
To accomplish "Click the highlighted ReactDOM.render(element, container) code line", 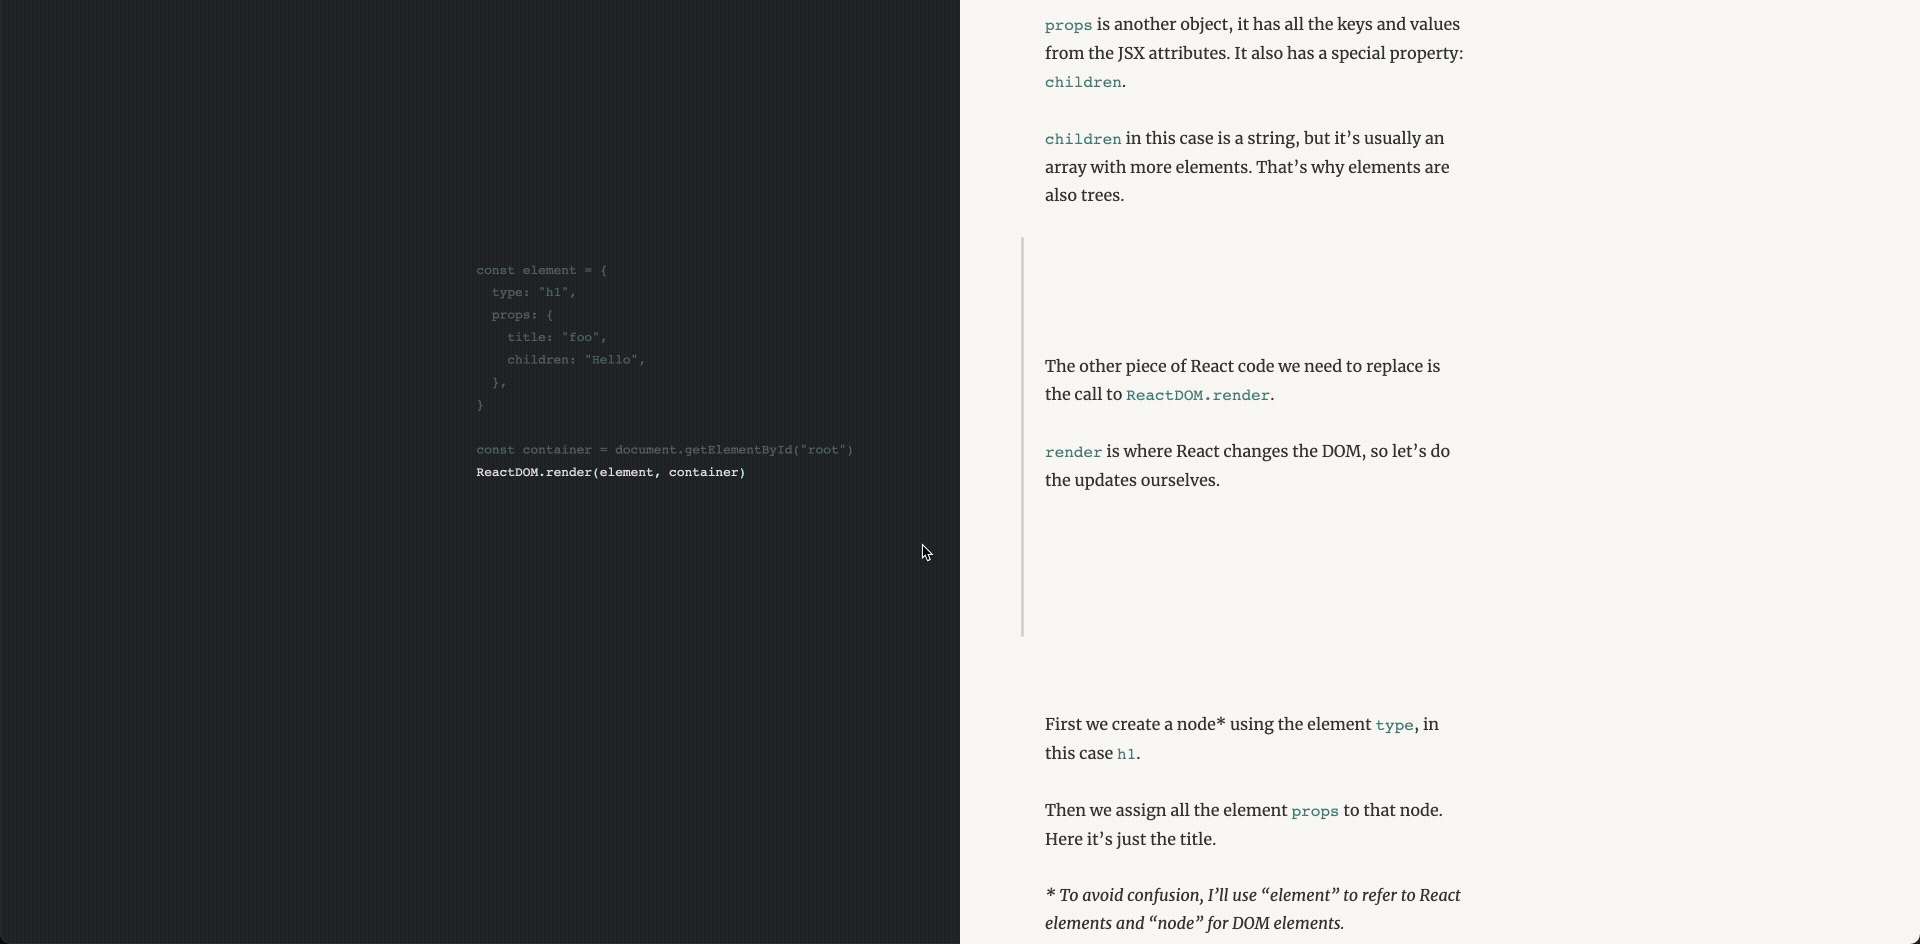I will (610, 472).
